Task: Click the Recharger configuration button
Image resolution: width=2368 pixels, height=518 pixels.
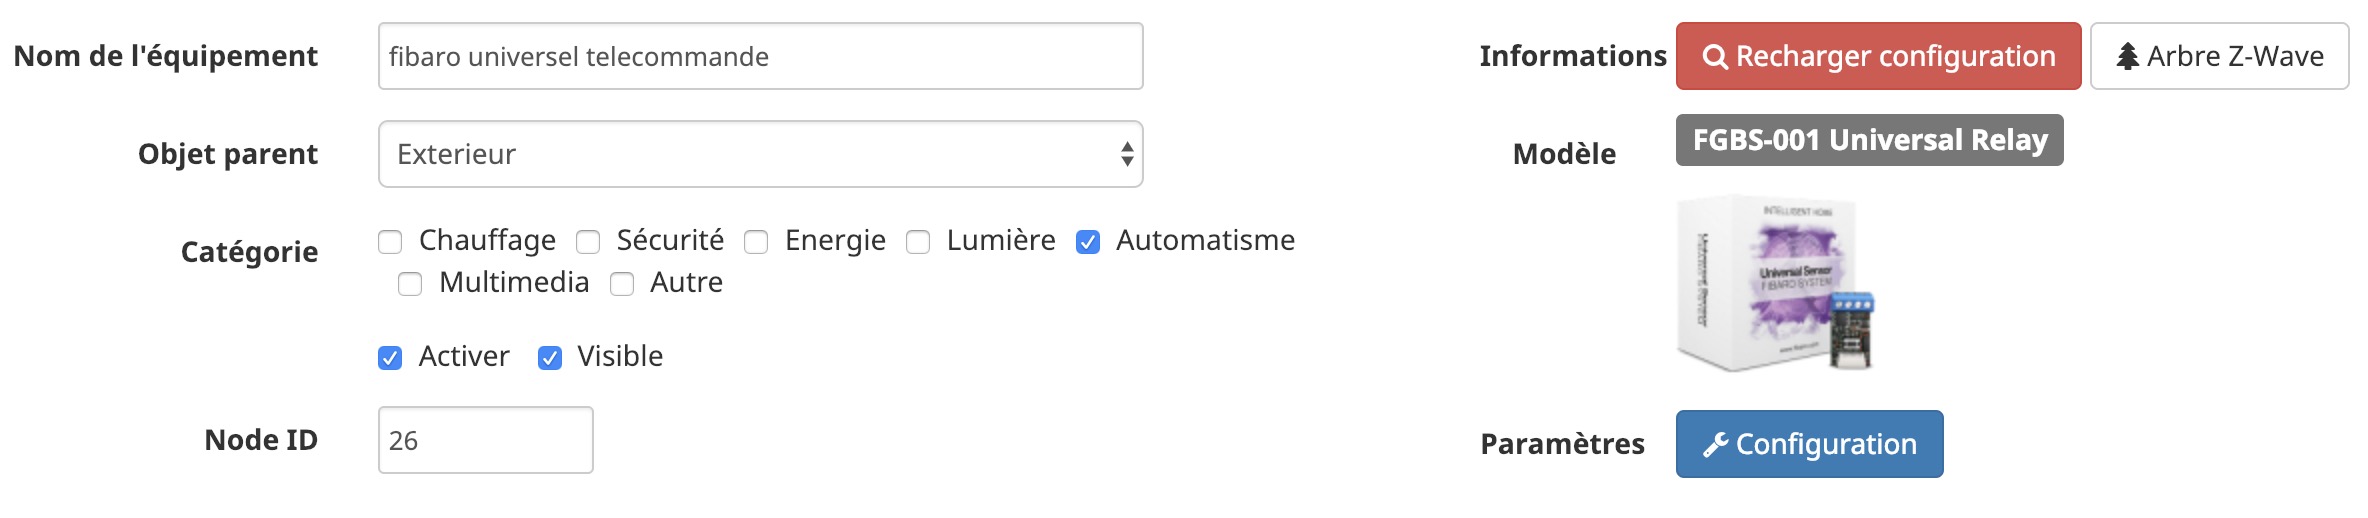Action: click(x=1878, y=56)
